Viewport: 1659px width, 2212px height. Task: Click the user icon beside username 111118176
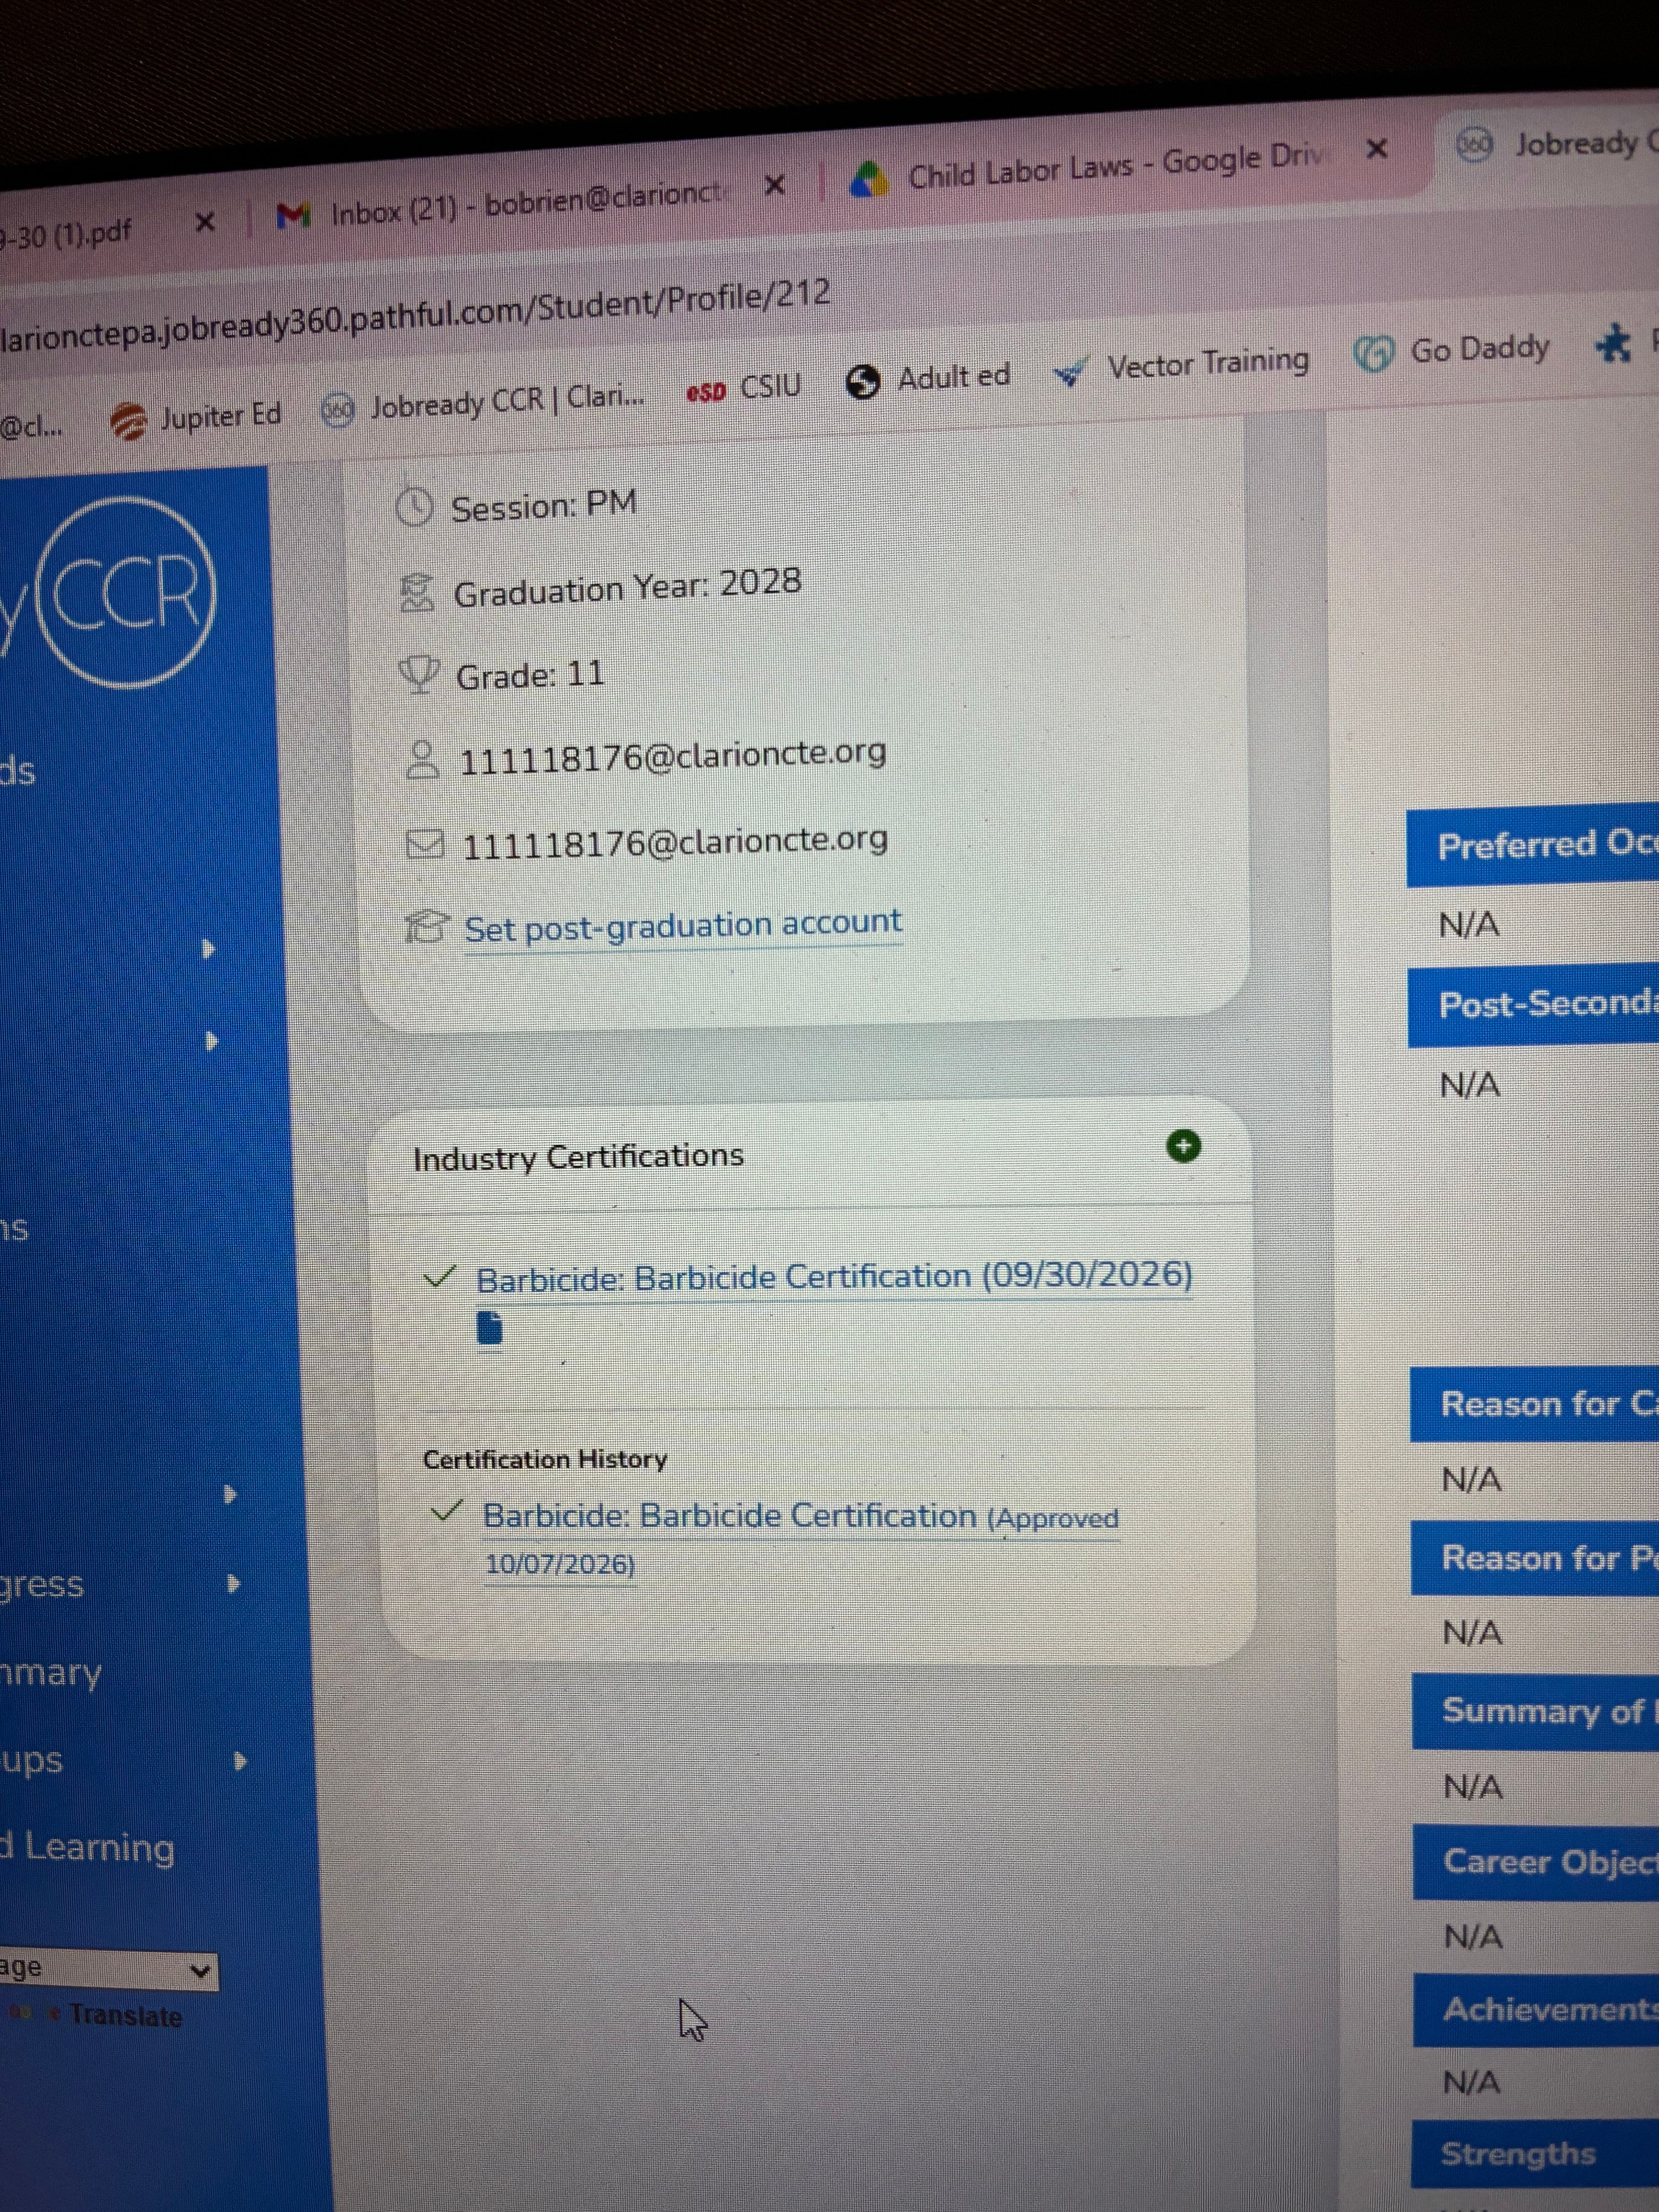(x=422, y=760)
